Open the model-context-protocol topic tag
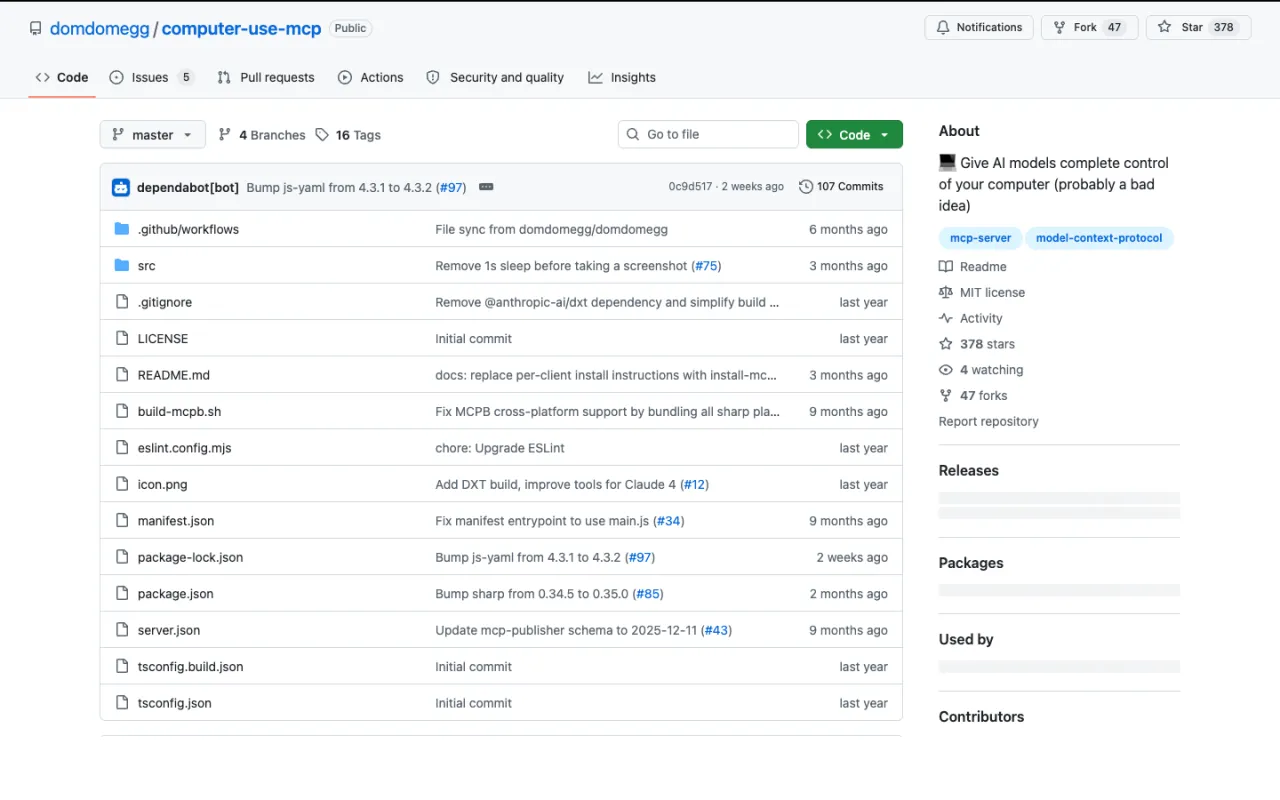 coord(1099,238)
